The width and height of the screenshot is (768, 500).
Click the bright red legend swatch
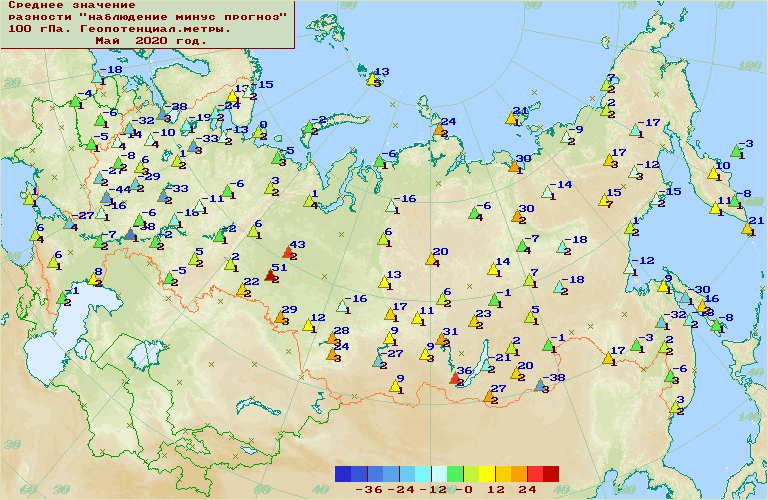[x=535, y=474]
